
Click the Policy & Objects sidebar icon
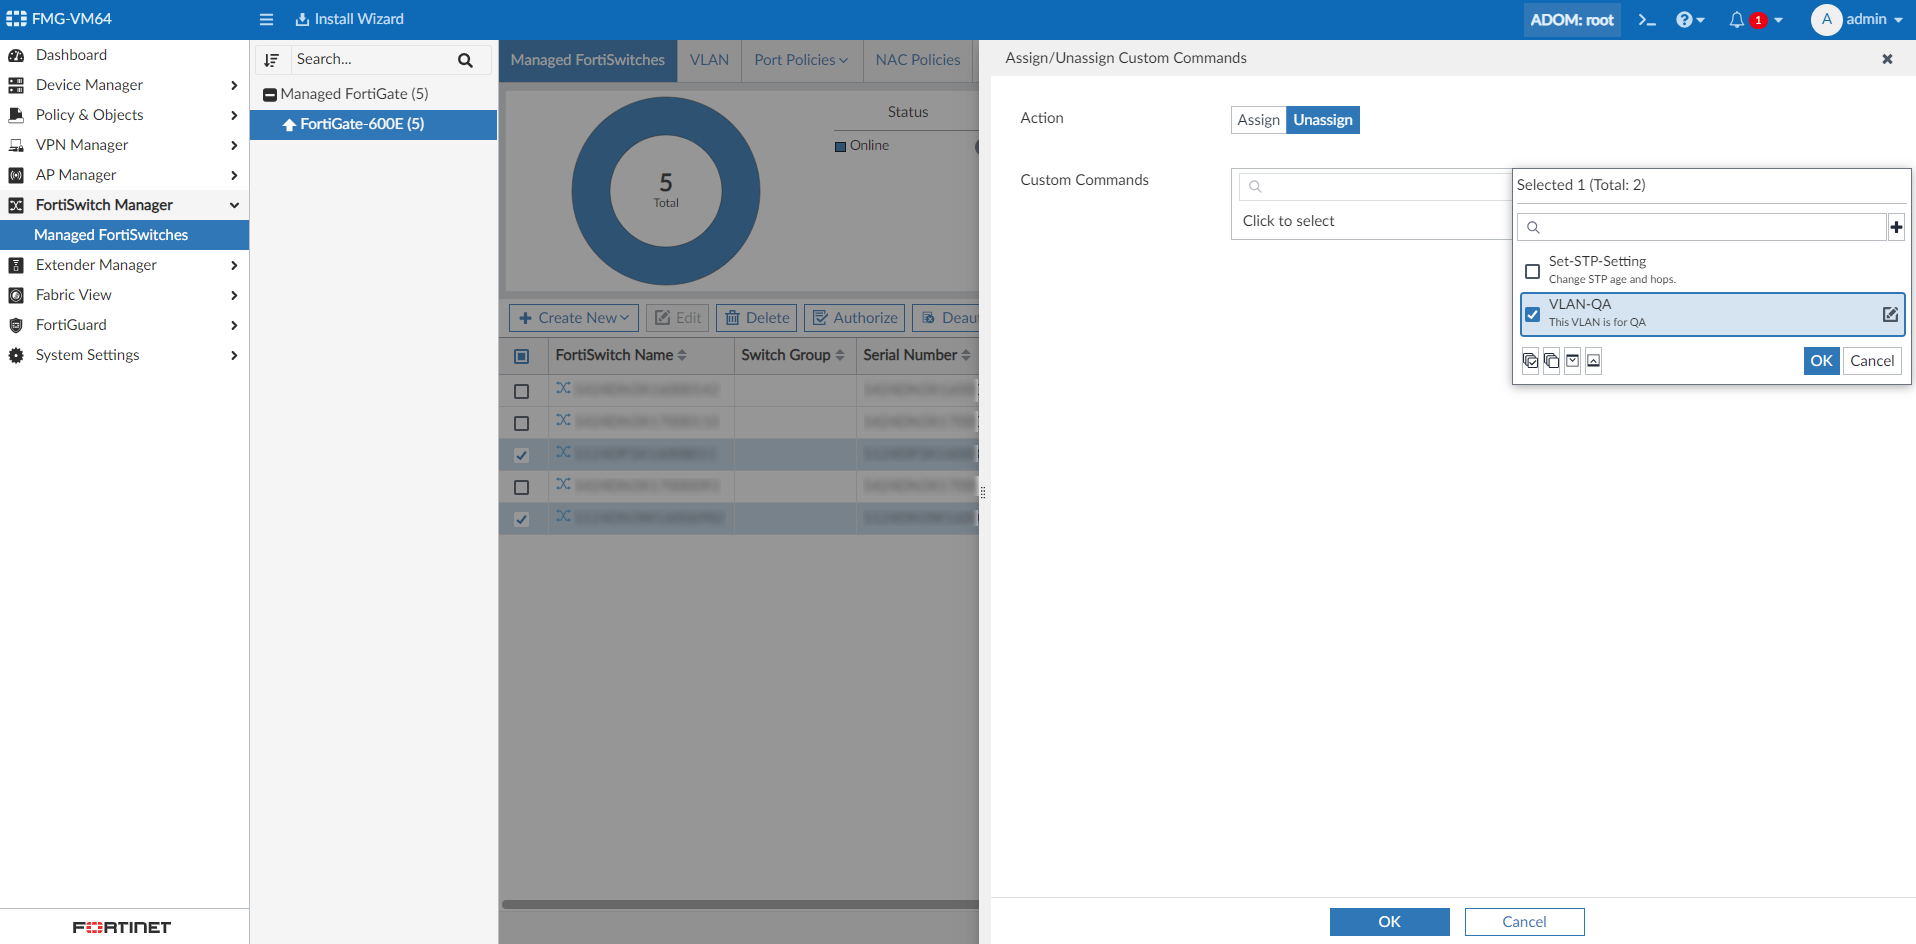click(x=16, y=115)
